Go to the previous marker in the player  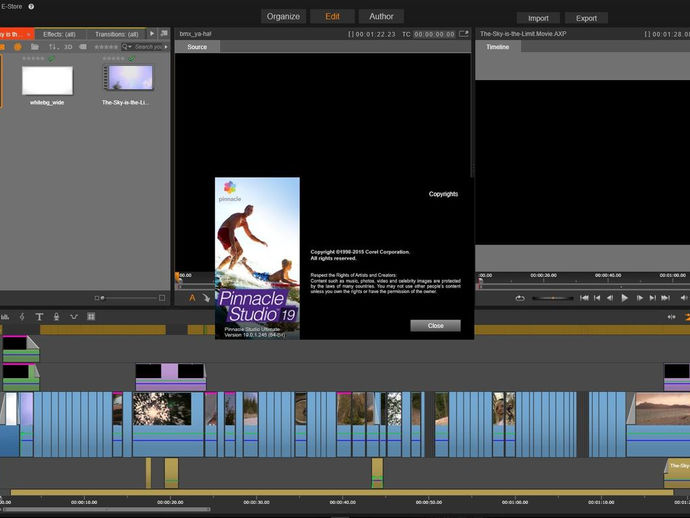pyautogui.click(x=597, y=298)
